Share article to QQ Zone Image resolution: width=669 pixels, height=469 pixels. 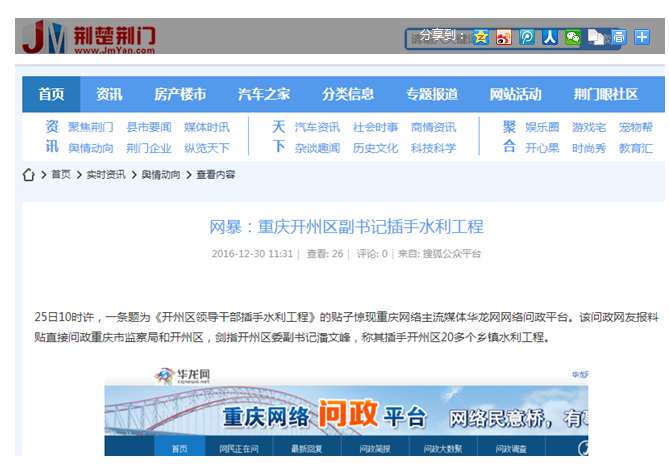pyautogui.click(x=481, y=37)
